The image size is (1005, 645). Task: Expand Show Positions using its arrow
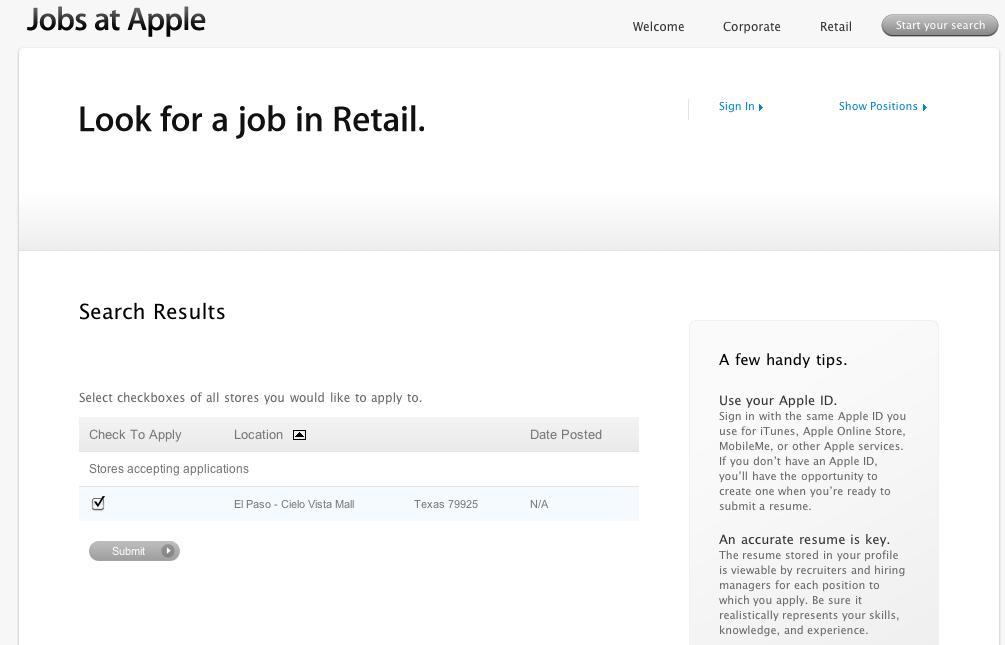(x=925, y=107)
